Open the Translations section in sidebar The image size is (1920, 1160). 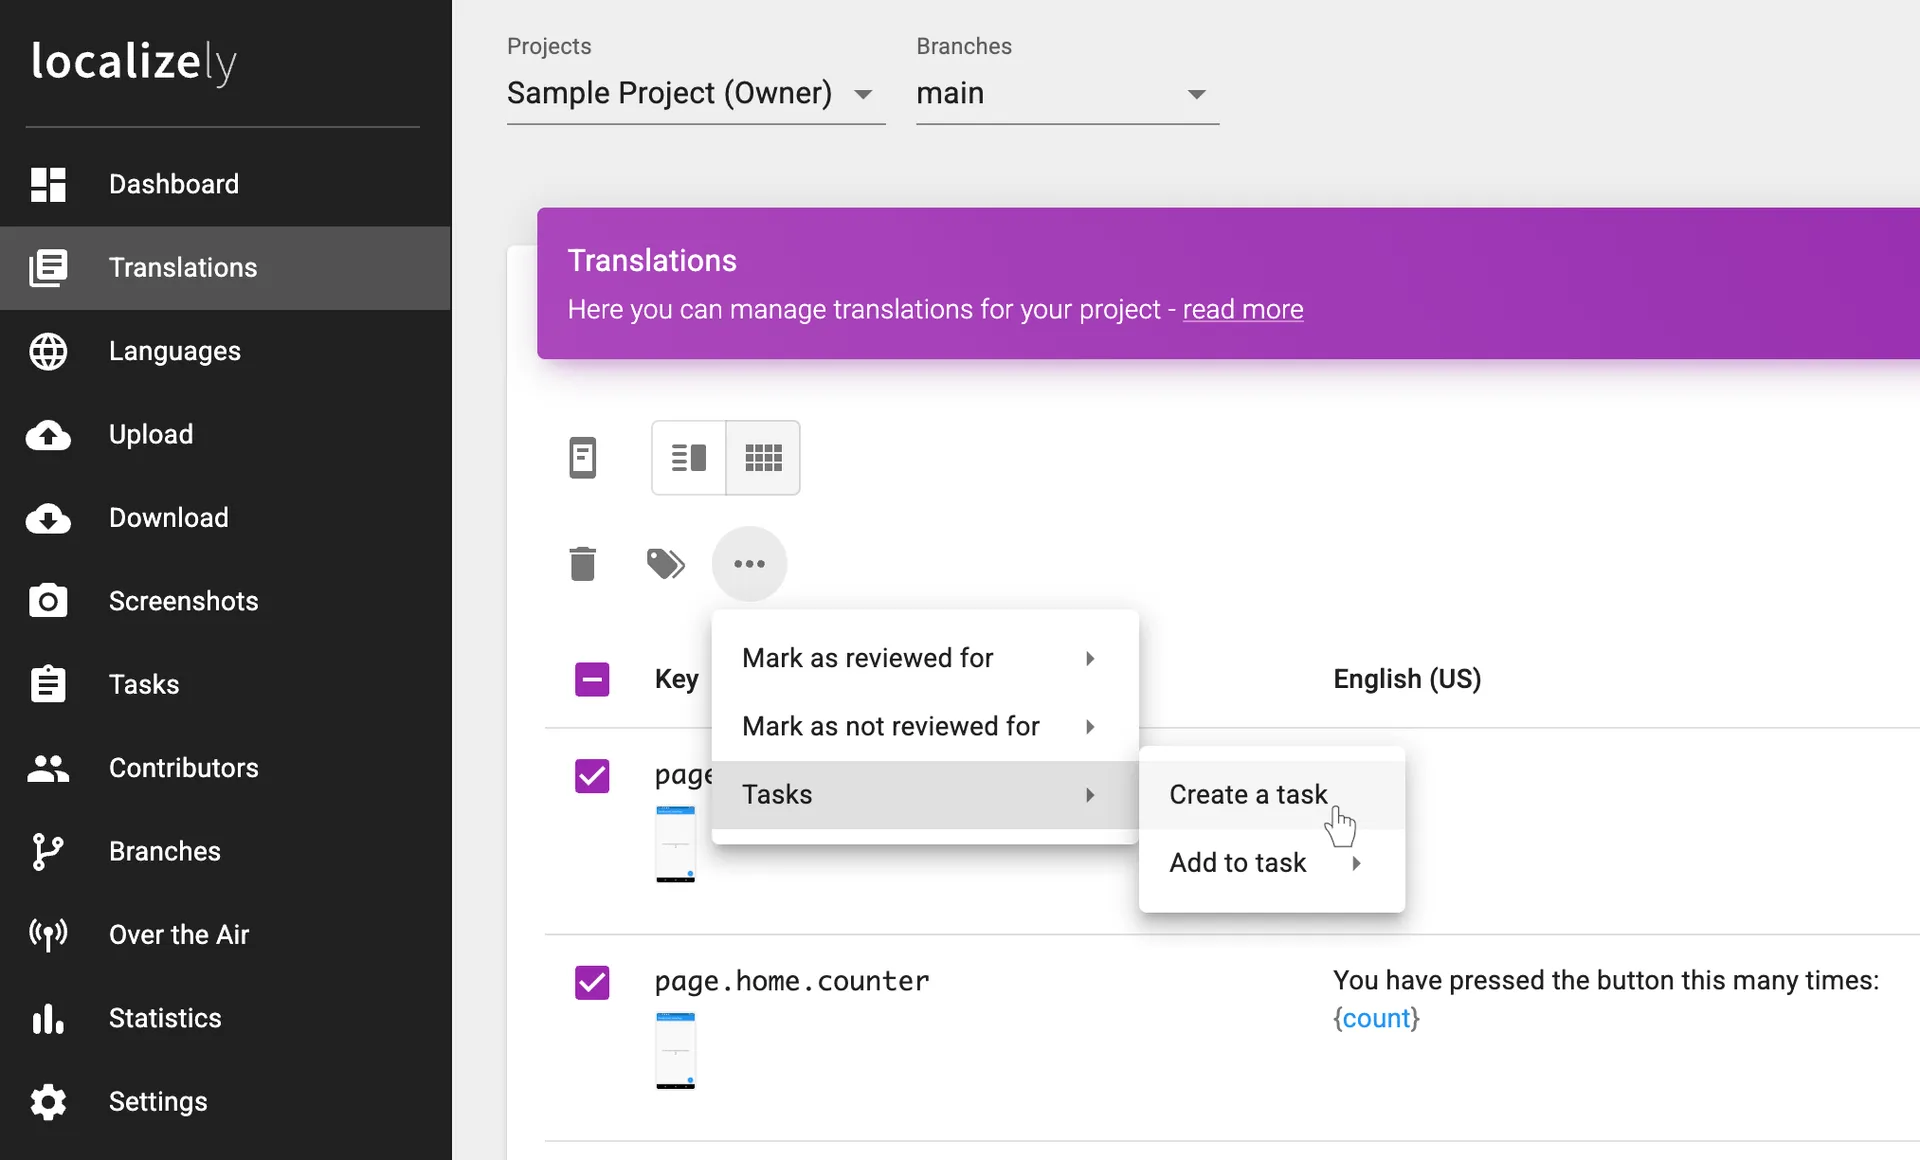pos(181,267)
